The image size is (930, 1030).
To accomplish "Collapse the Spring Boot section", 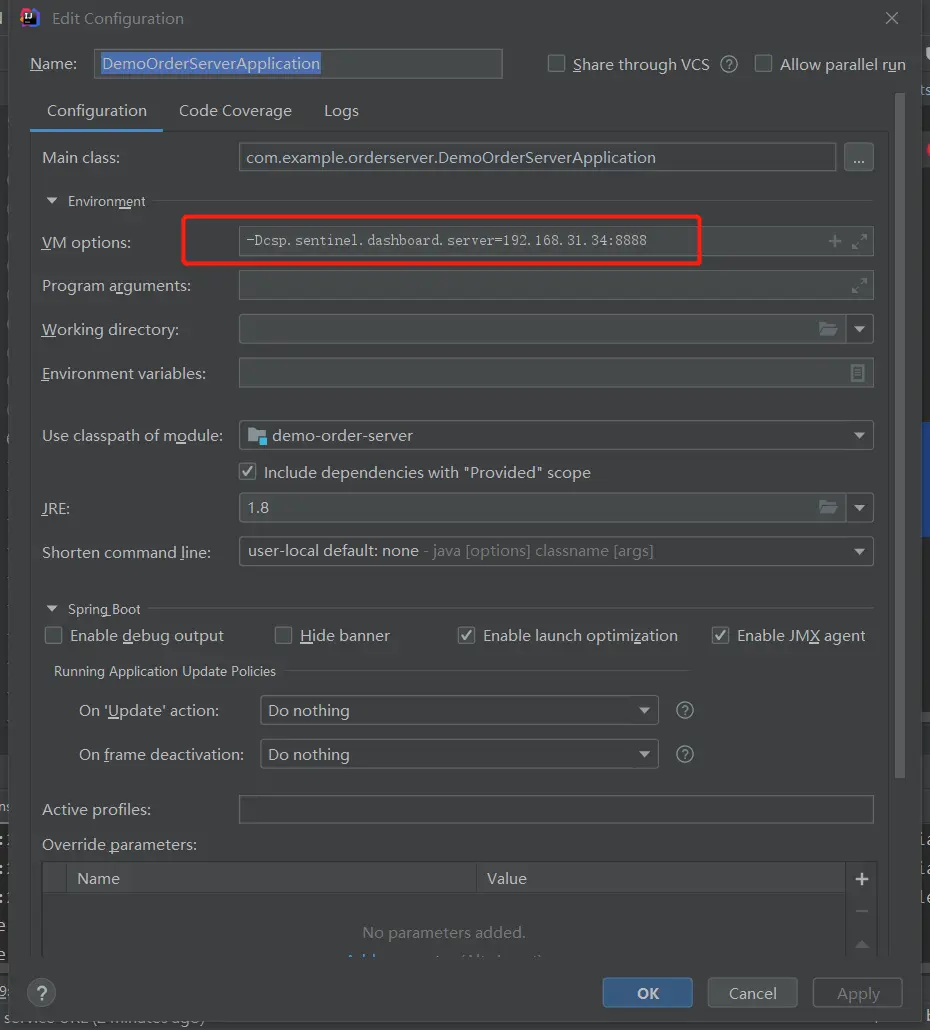I will point(52,609).
